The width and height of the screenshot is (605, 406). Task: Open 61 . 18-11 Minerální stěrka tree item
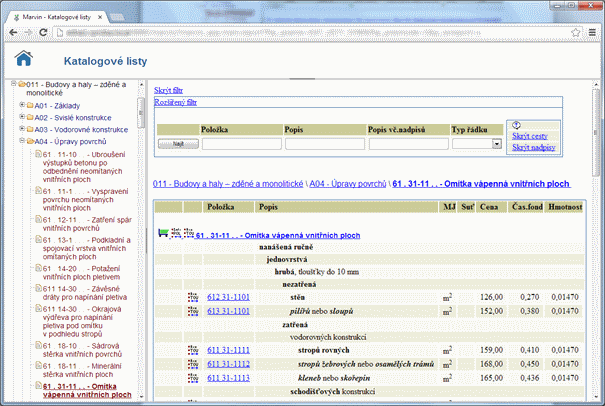[x=82, y=370]
